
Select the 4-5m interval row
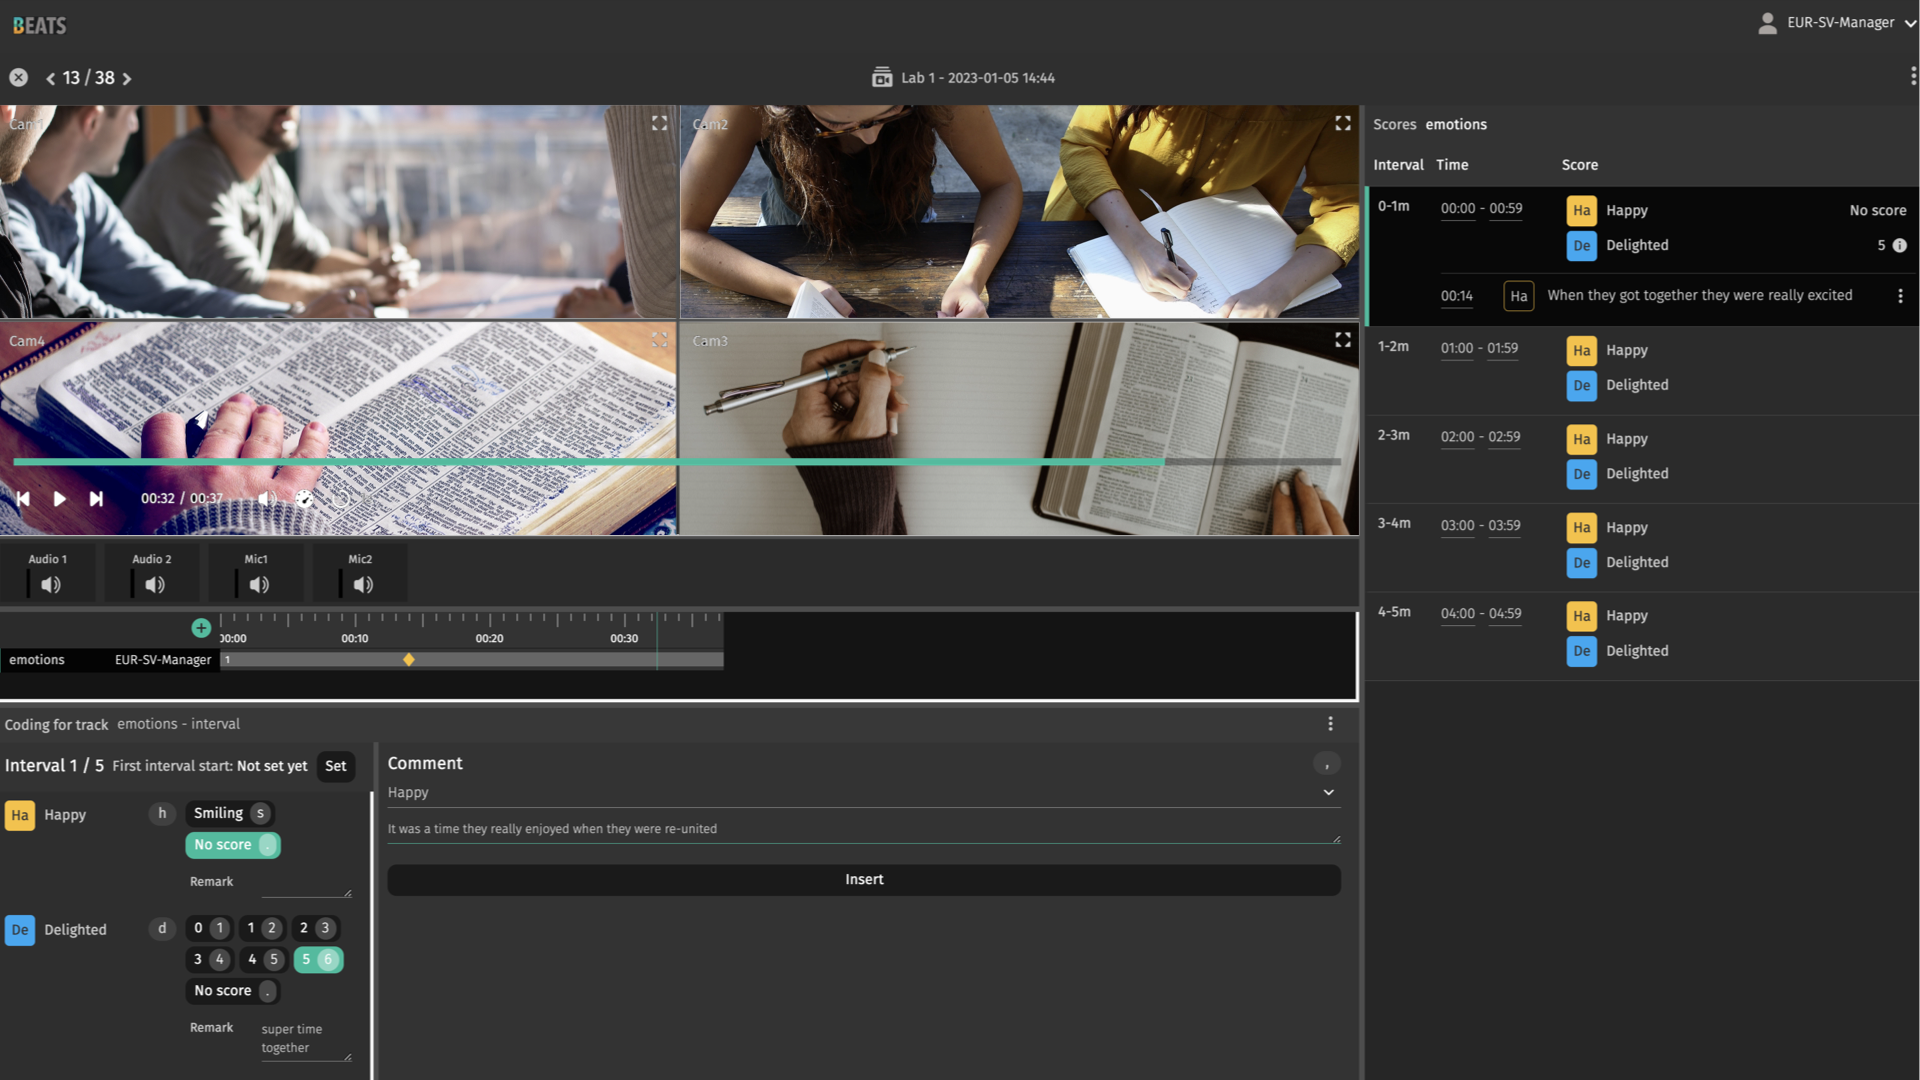point(1642,636)
